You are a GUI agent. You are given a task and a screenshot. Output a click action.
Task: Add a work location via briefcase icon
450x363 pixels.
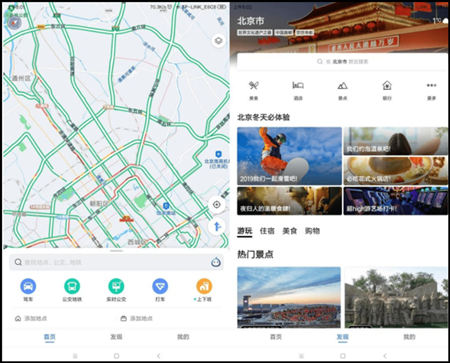point(123,318)
